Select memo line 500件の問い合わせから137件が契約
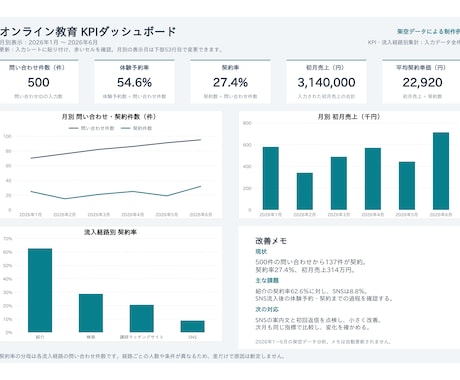The image size is (460, 380). tap(311, 262)
